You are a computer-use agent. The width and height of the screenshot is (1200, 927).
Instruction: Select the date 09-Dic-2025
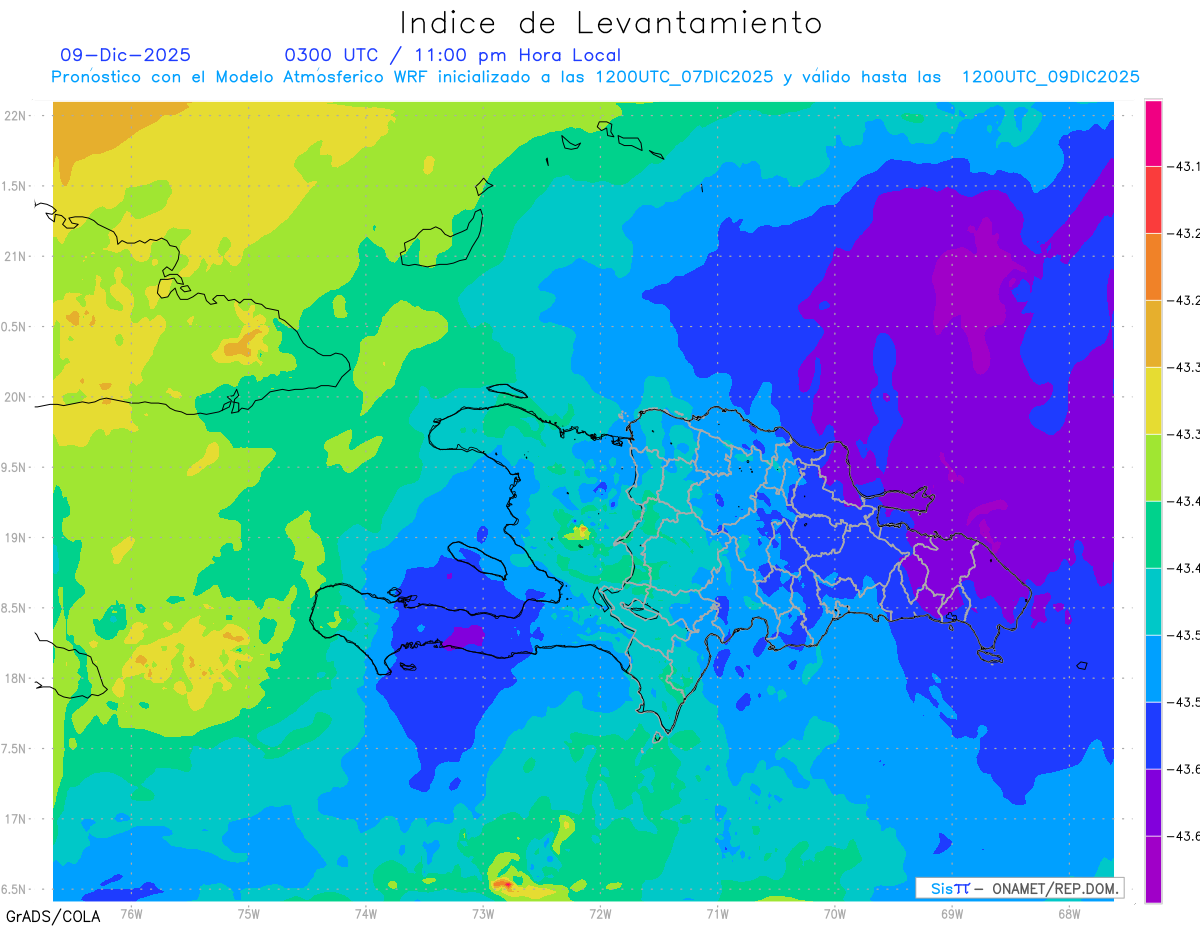[x=125, y=55]
